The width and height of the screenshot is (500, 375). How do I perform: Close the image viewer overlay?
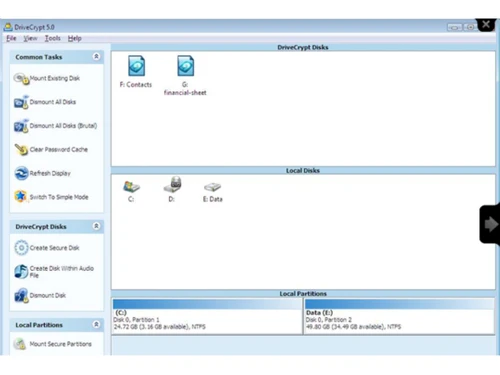(486, 24)
